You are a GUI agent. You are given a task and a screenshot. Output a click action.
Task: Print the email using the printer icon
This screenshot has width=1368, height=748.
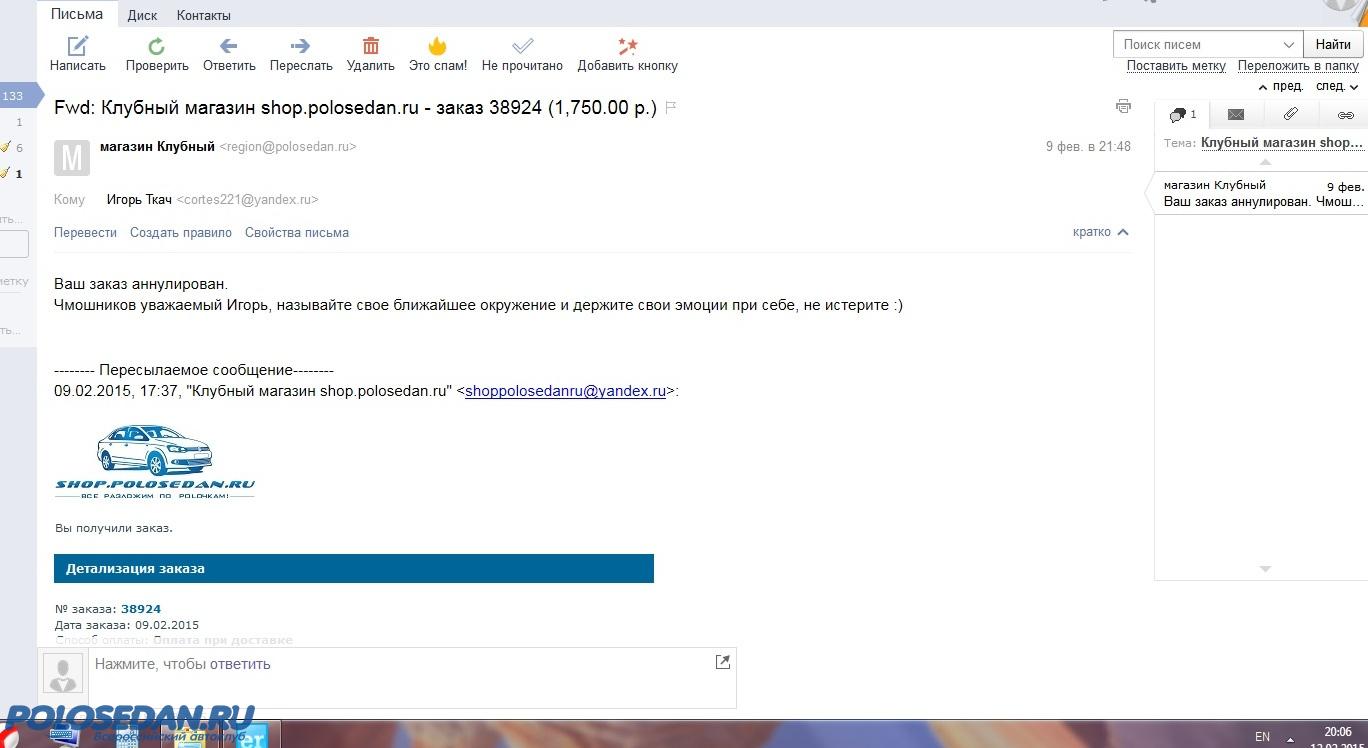[x=1123, y=106]
